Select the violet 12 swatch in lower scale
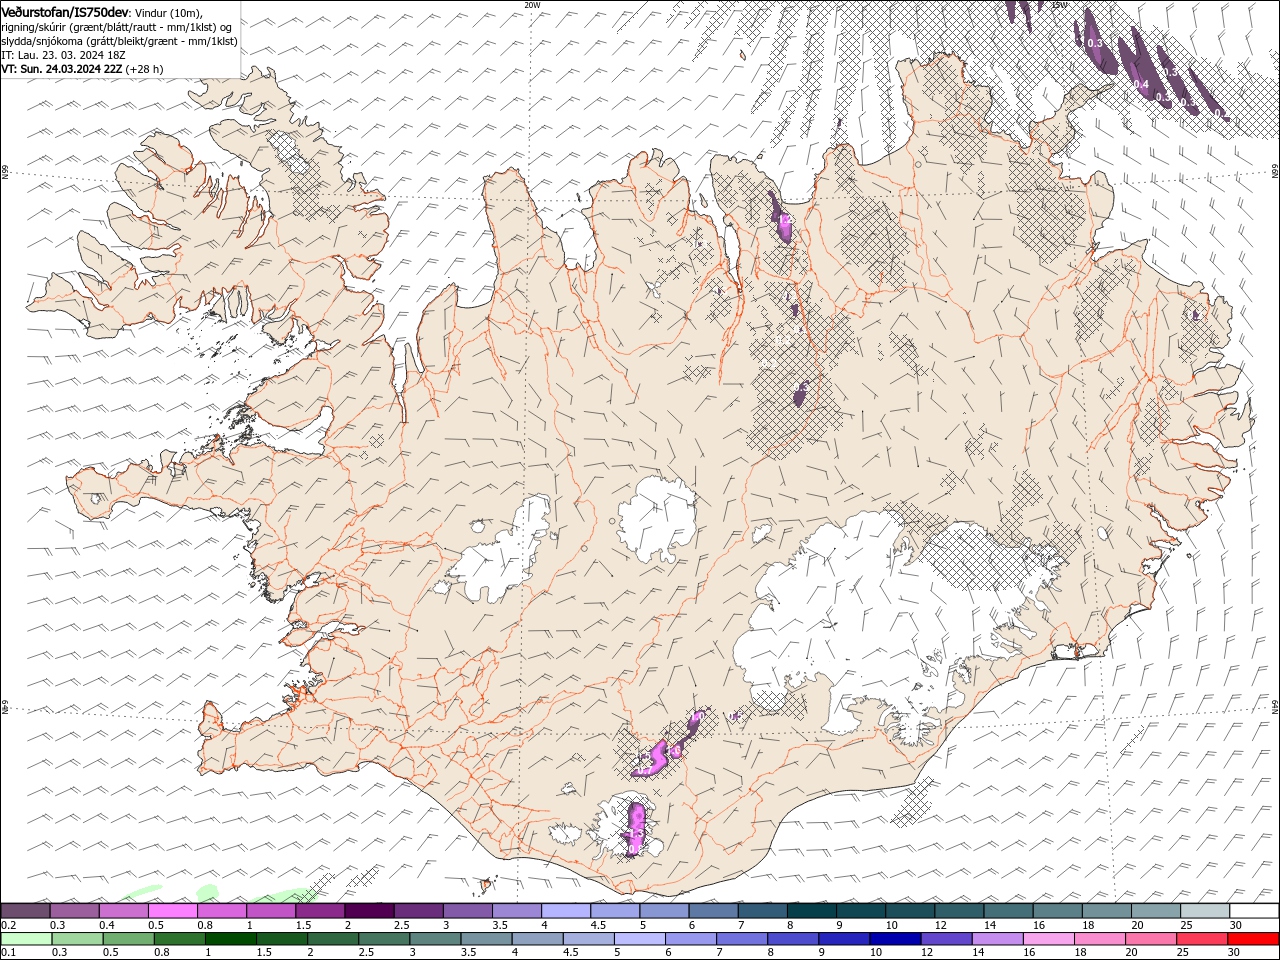Image resolution: width=1280 pixels, height=960 pixels. tap(946, 939)
